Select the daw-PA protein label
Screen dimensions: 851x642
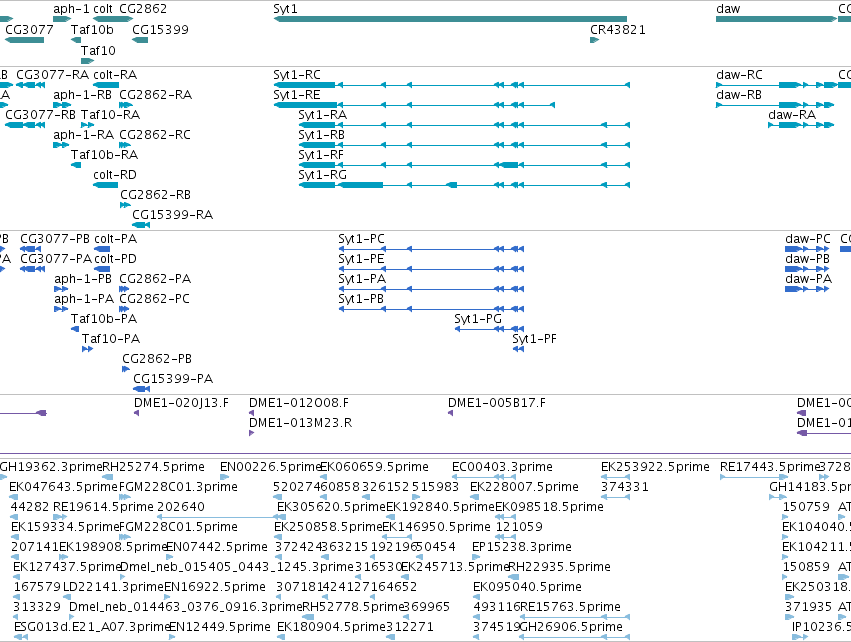pyautogui.click(x=808, y=279)
